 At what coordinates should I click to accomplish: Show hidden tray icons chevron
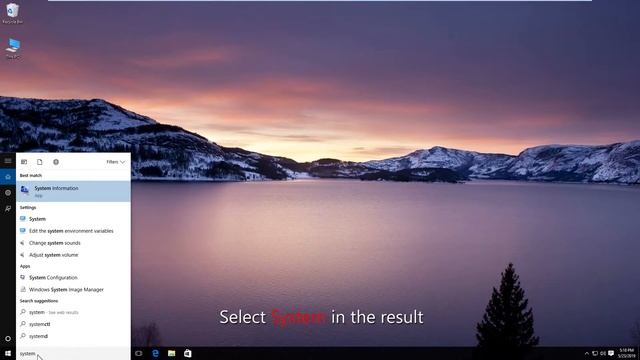click(x=587, y=353)
